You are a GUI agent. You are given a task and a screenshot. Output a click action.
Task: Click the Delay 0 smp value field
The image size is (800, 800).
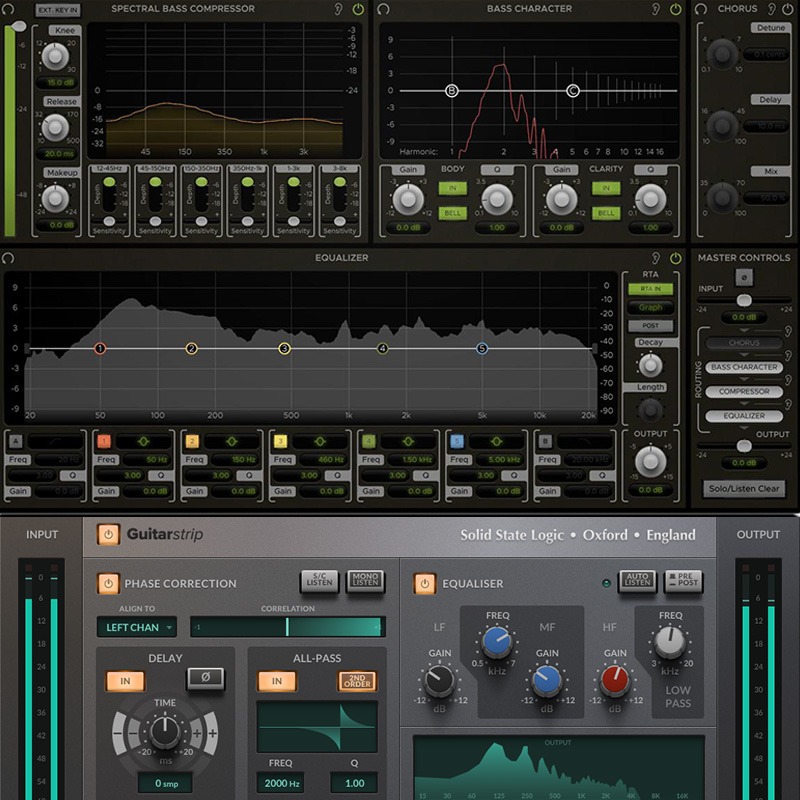click(x=165, y=783)
